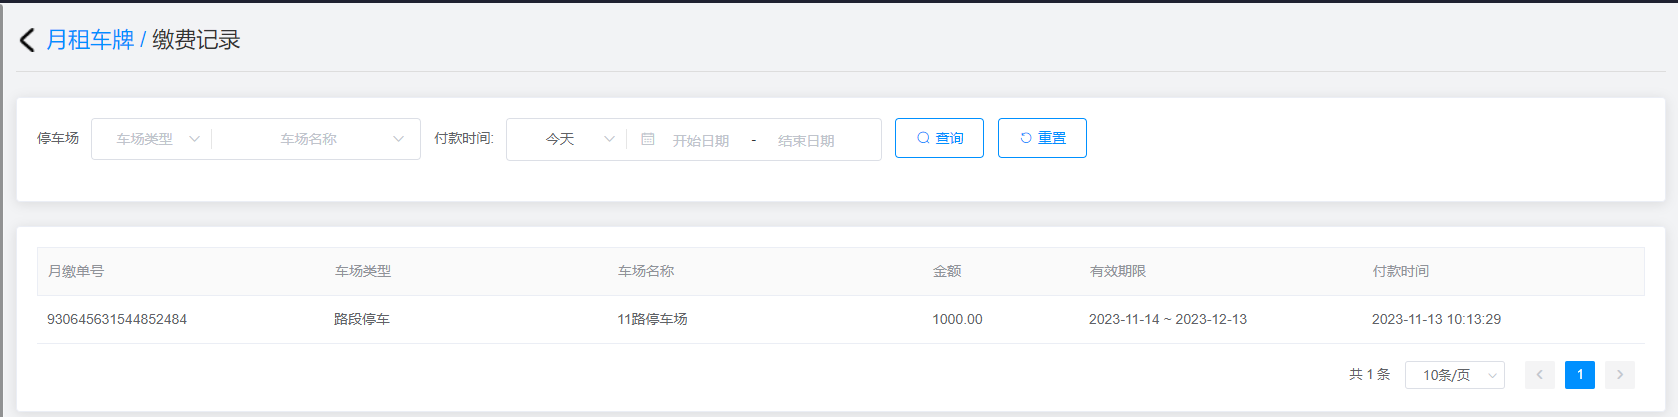Click the 金额 column header
Screen dimensions: 1678x417
click(x=947, y=271)
